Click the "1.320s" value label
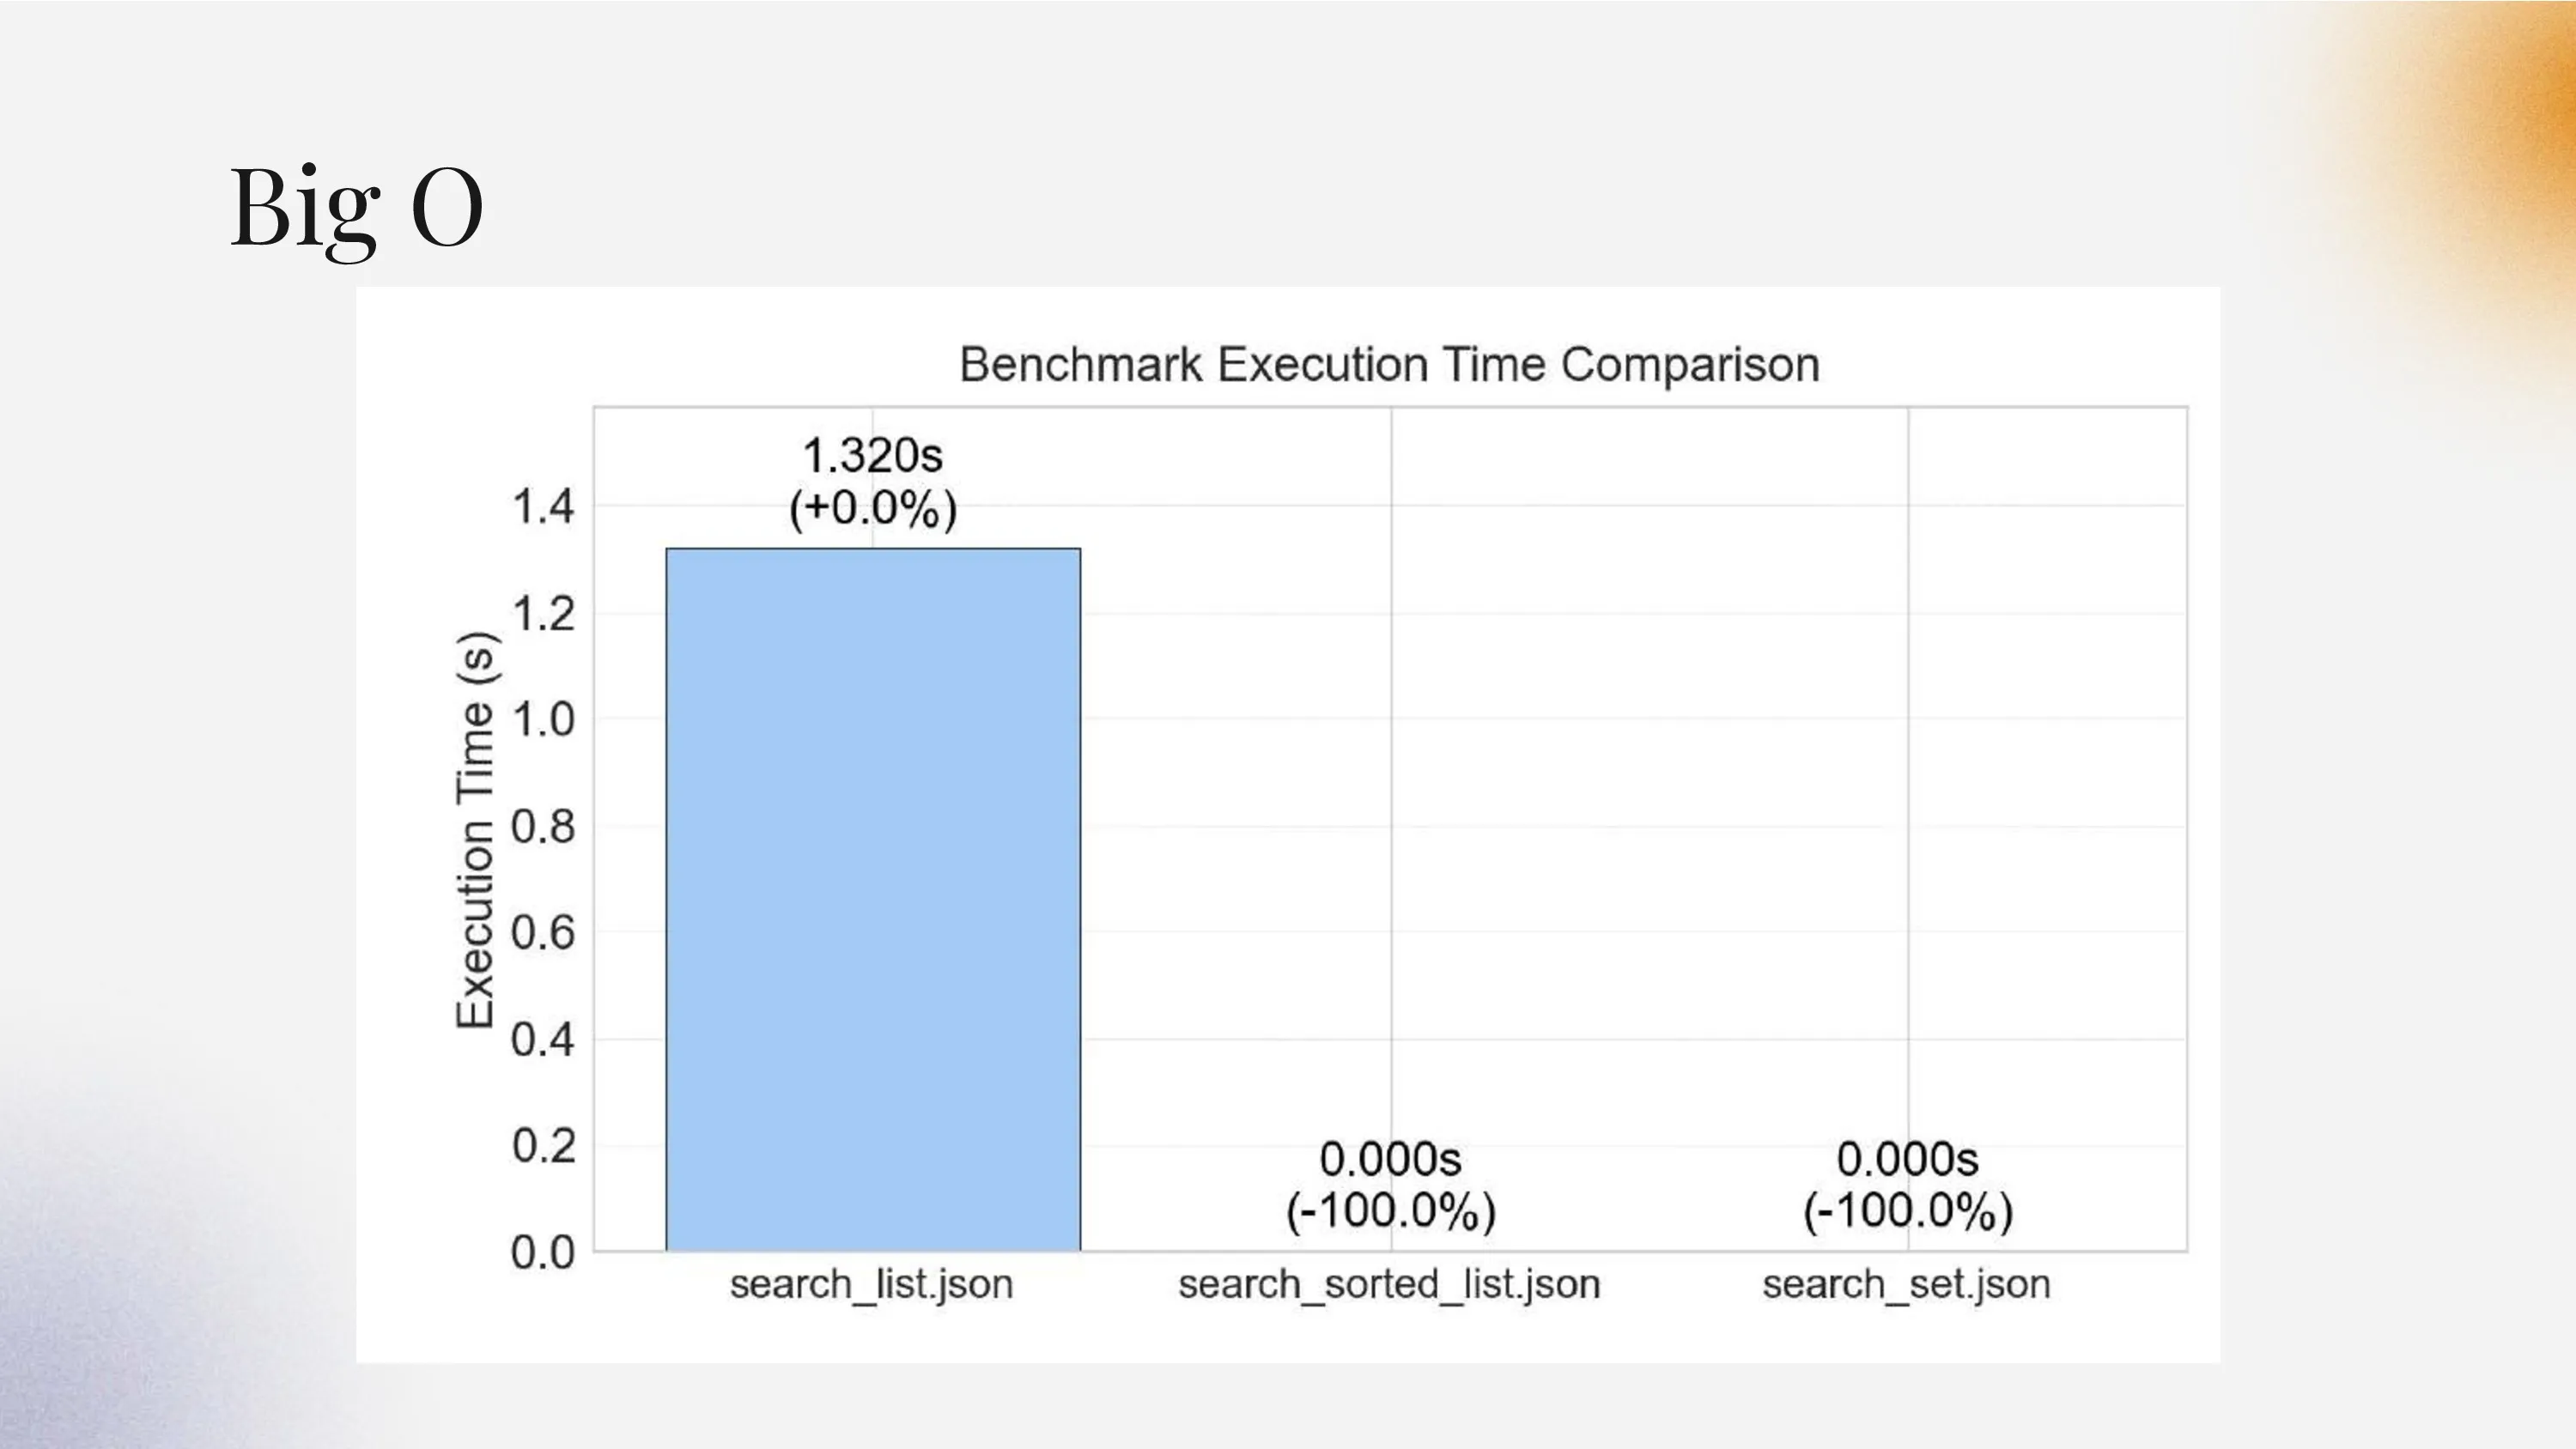 [873, 456]
